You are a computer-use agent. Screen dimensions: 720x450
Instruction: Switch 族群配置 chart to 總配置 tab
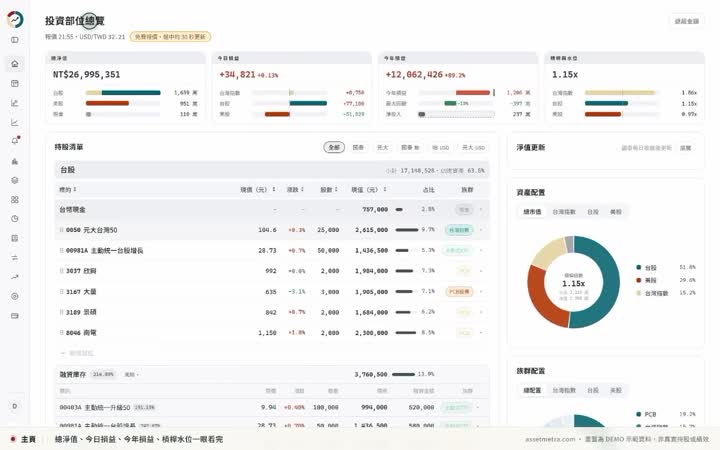click(x=532, y=390)
